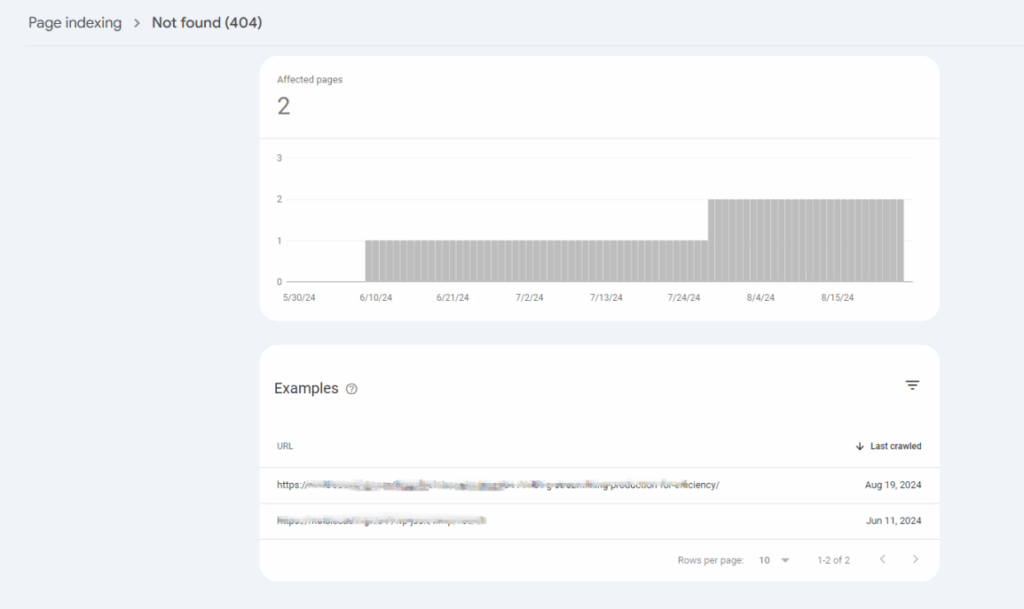Go to the previous page of results
This screenshot has width=1024, height=609.
tap(882, 559)
